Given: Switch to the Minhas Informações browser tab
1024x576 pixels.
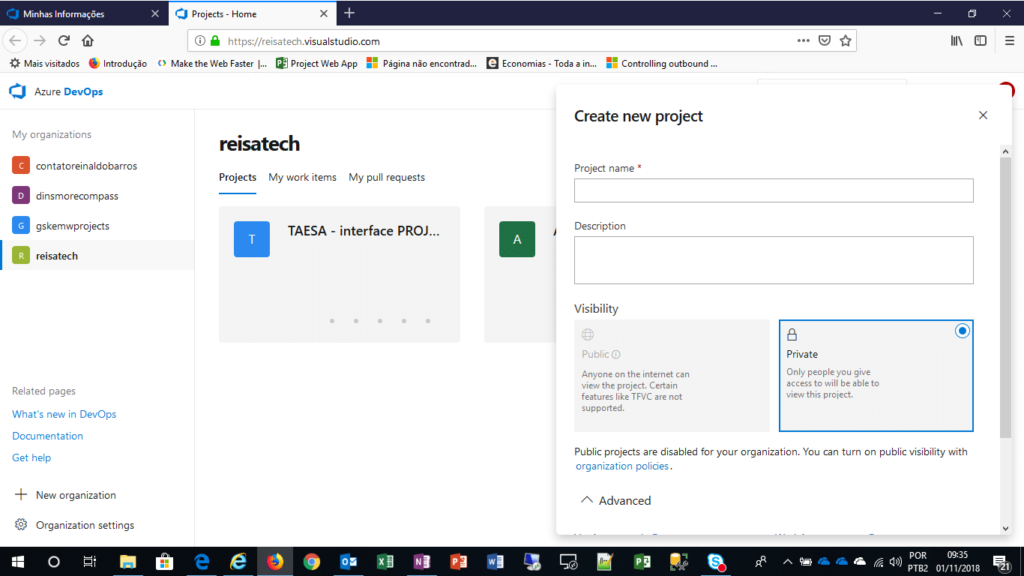Looking at the screenshot, I should (x=84, y=14).
